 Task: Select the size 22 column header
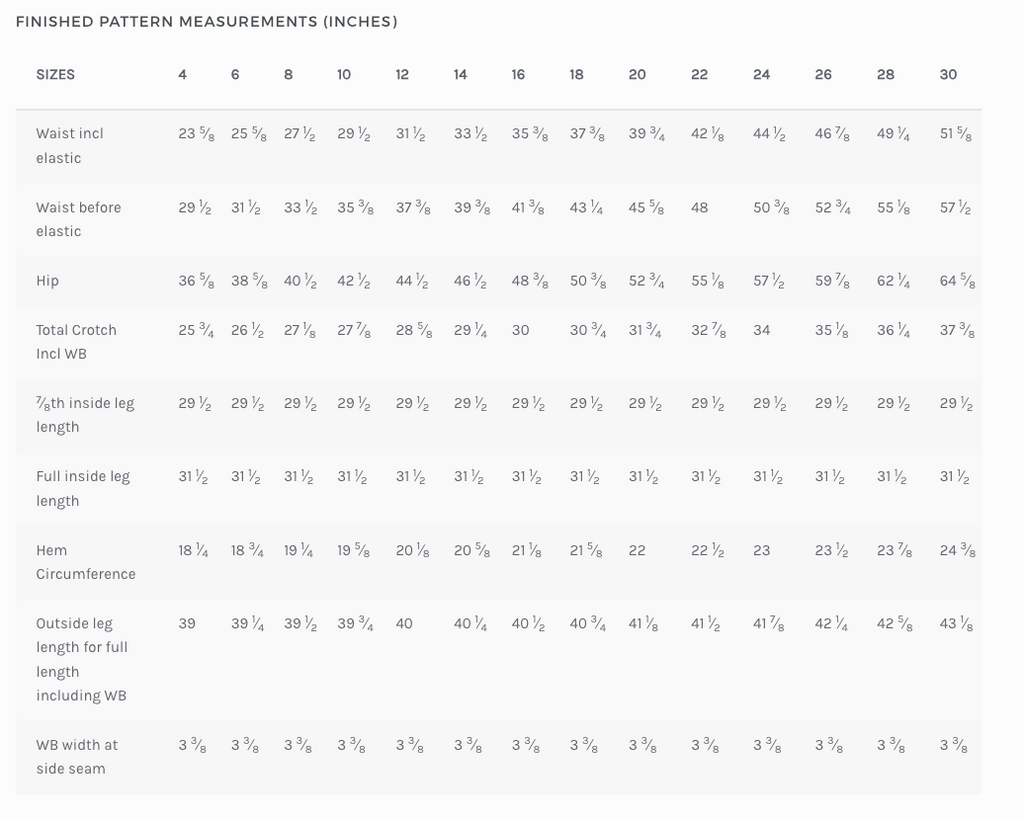coord(699,74)
